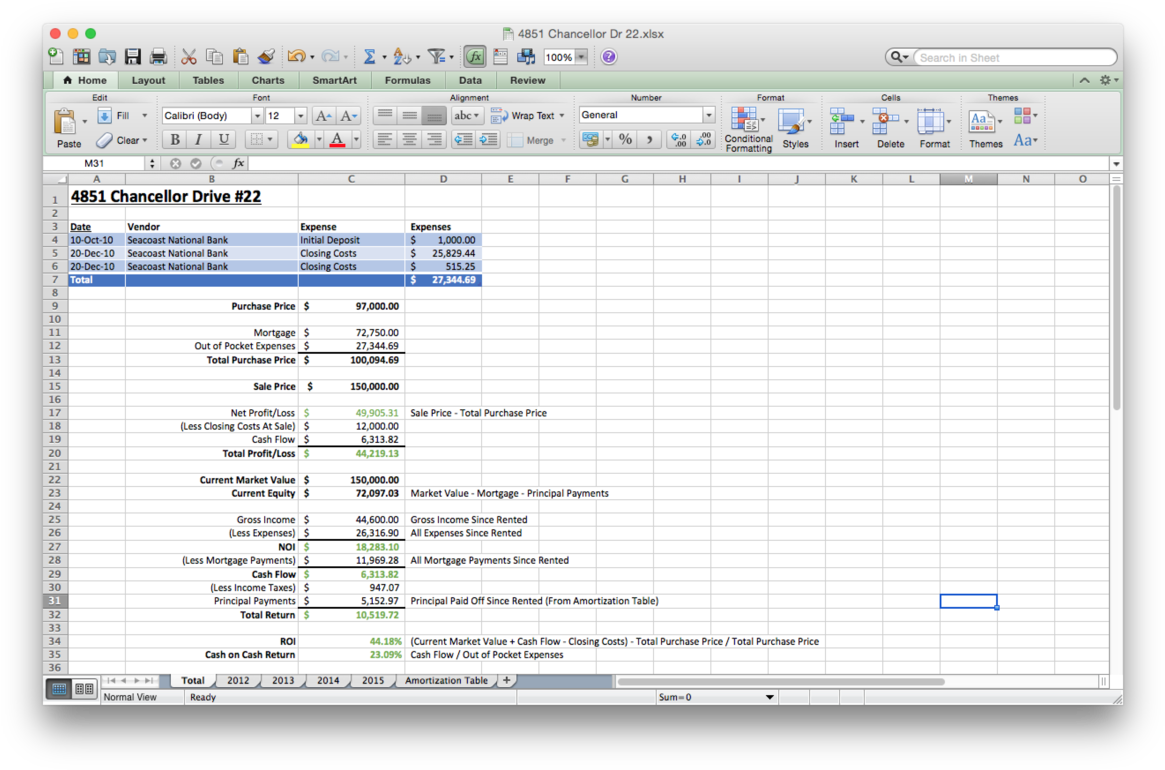Click the Increase Font Size icon
Image resolution: width=1165 pixels, height=770 pixels.
coord(323,116)
